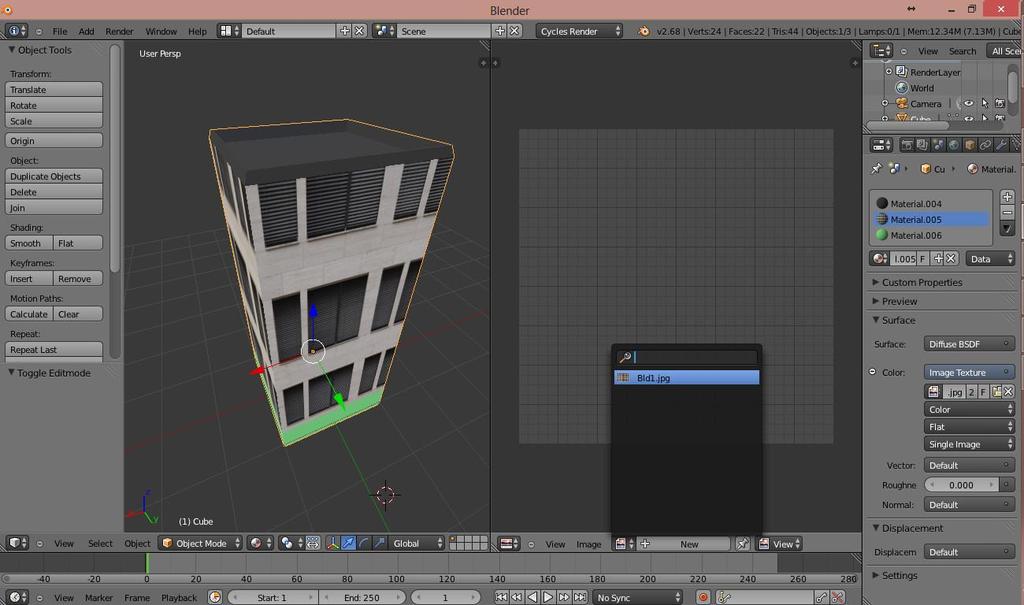1024x605 pixels.
Task: Insert keyframes with the key icon
Action: 822,597
